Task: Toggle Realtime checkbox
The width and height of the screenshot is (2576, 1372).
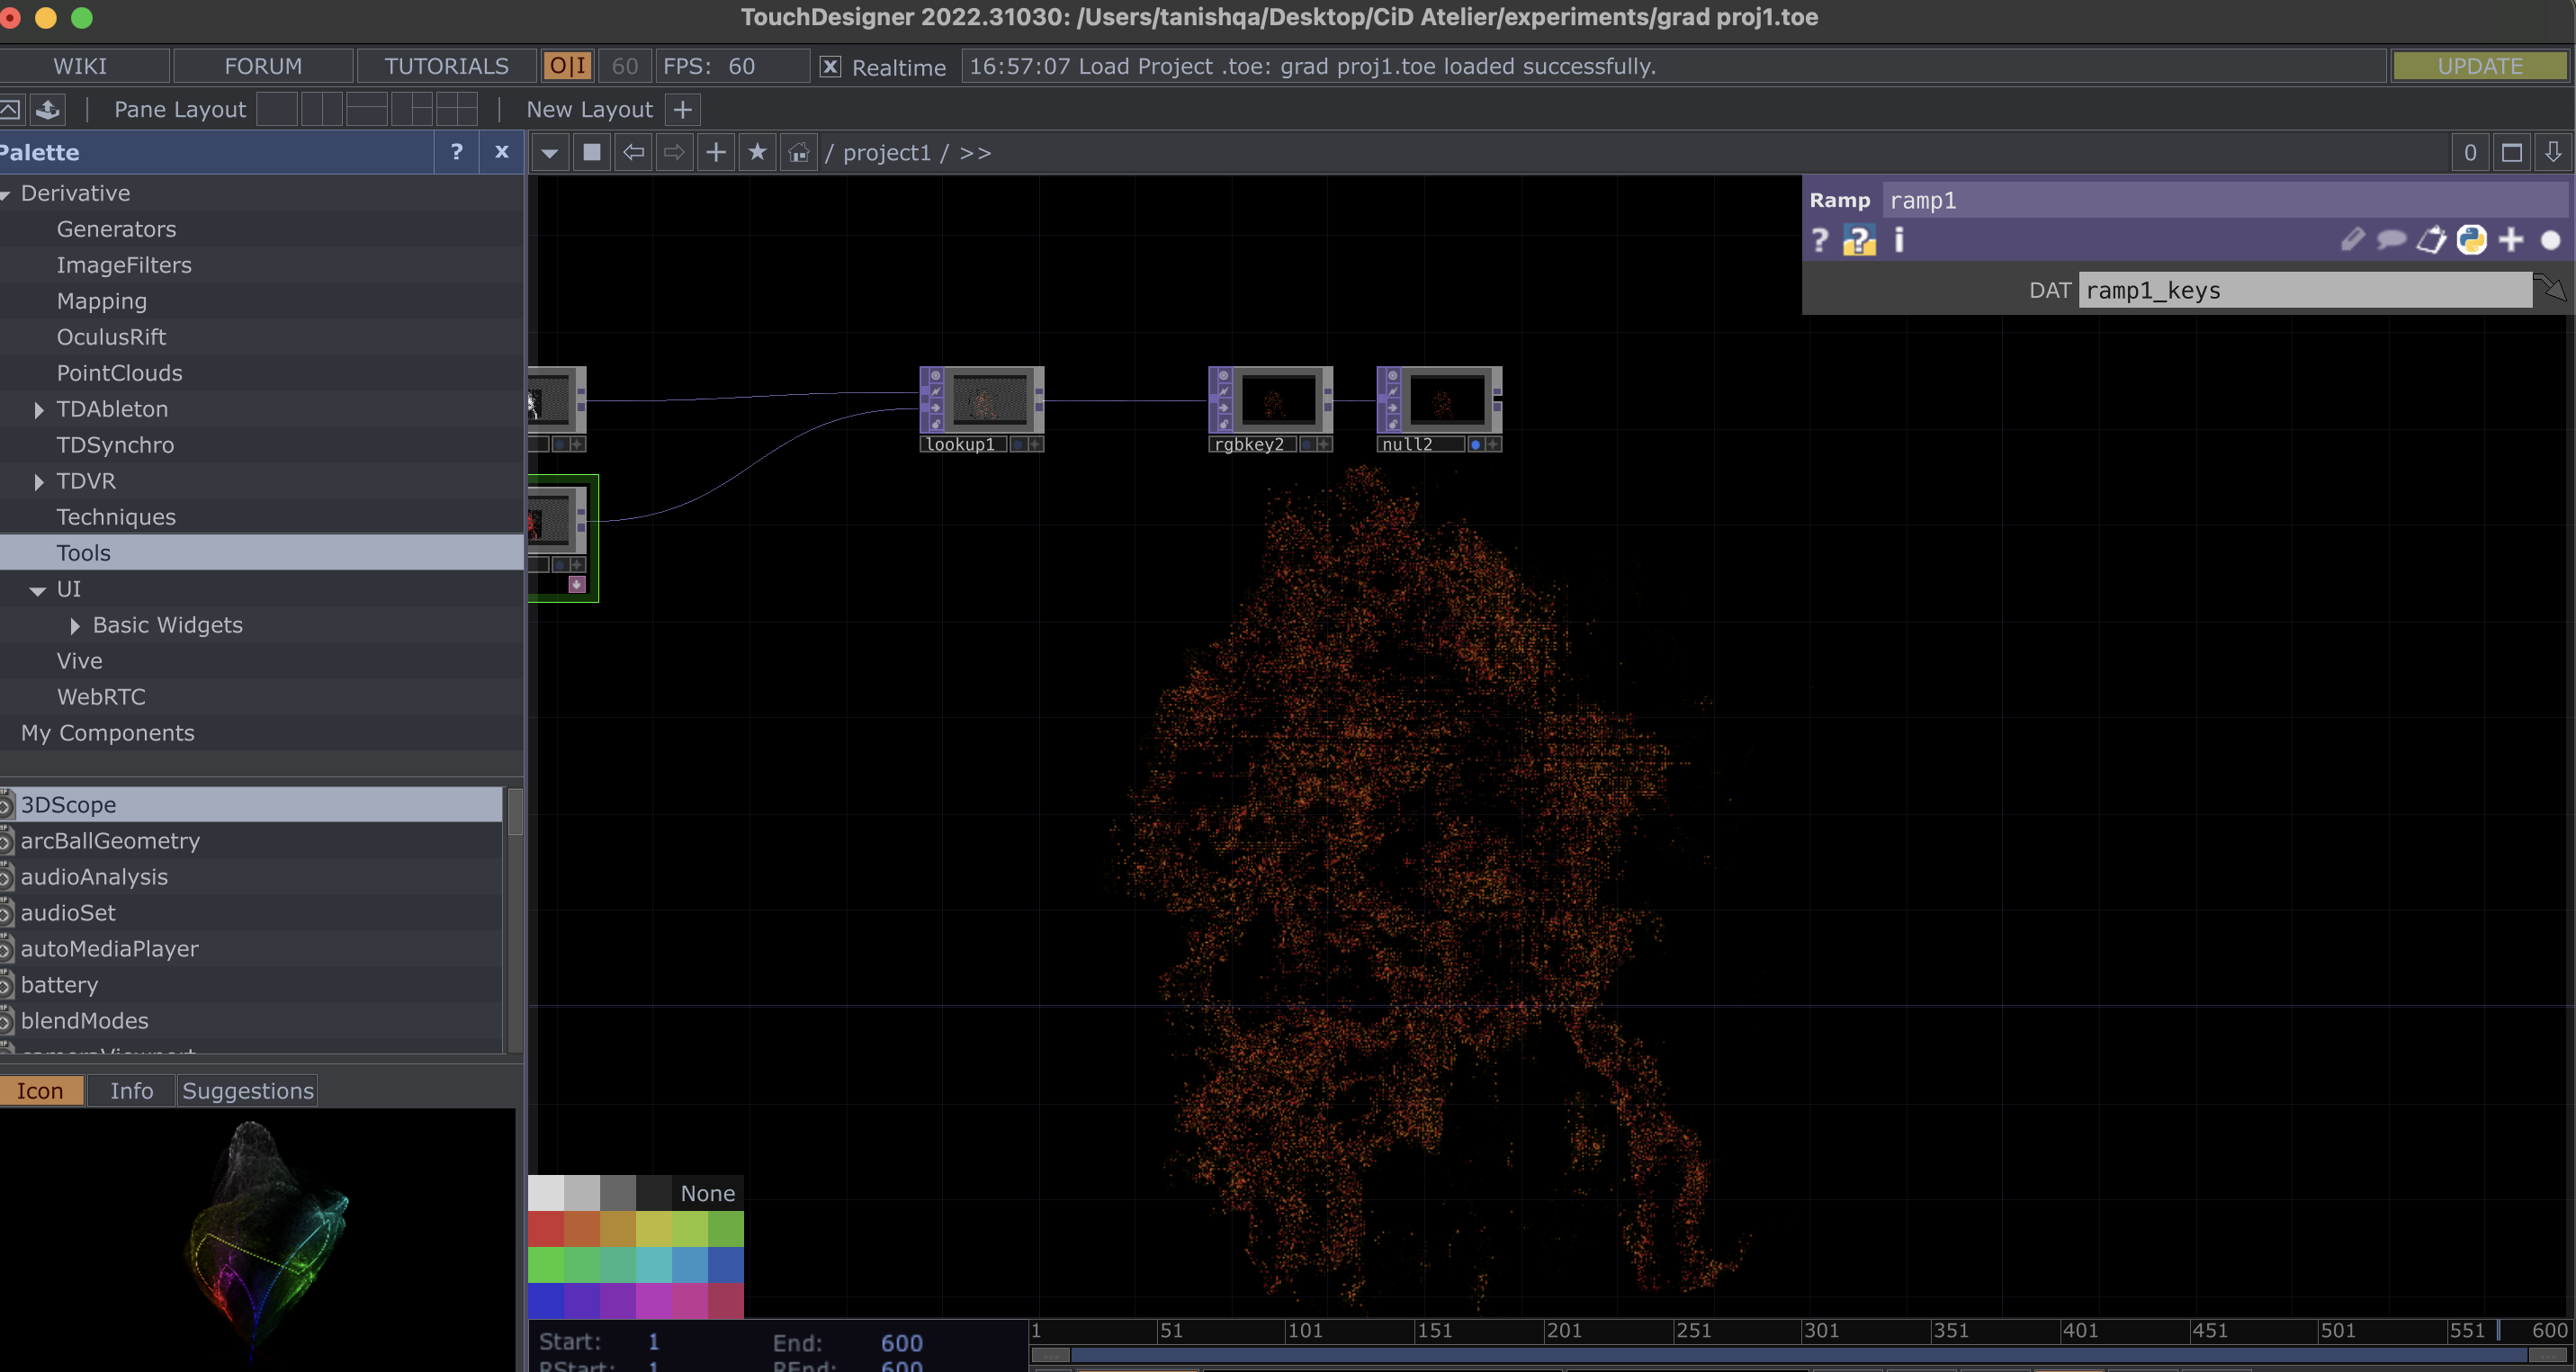Action: pyautogui.click(x=830, y=66)
